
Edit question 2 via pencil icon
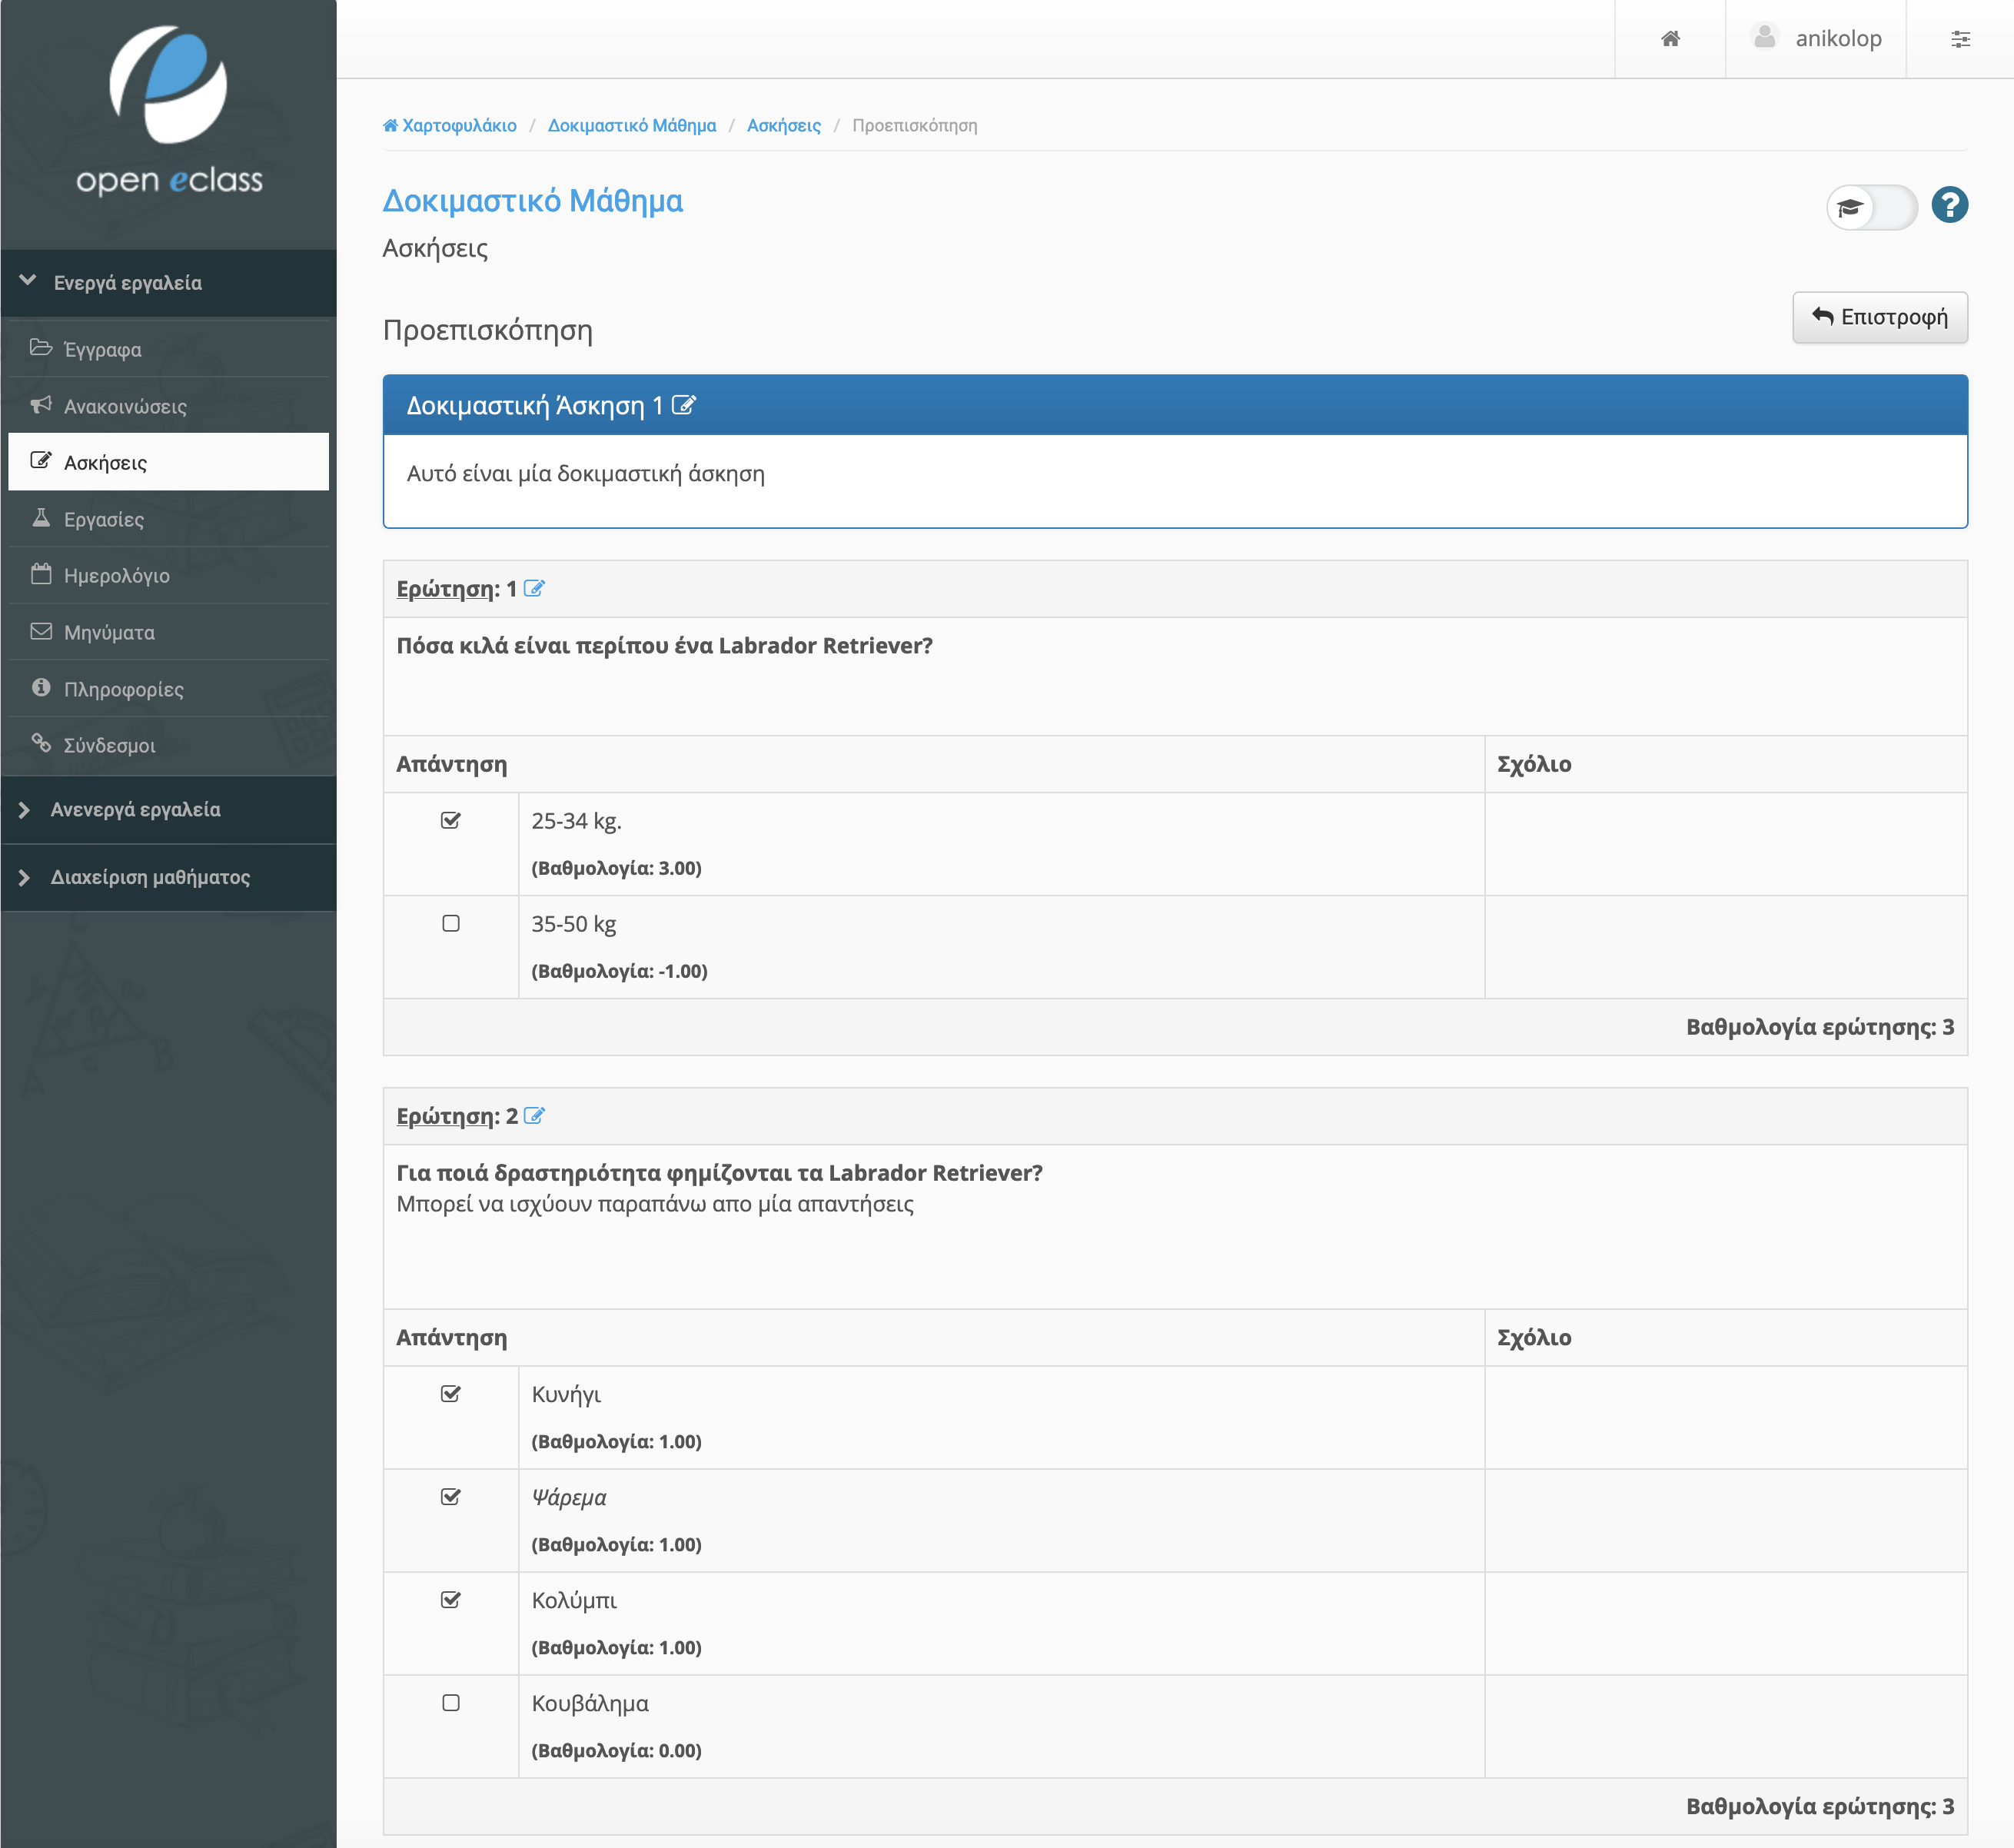pyautogui.click(x=534, y=1115)
